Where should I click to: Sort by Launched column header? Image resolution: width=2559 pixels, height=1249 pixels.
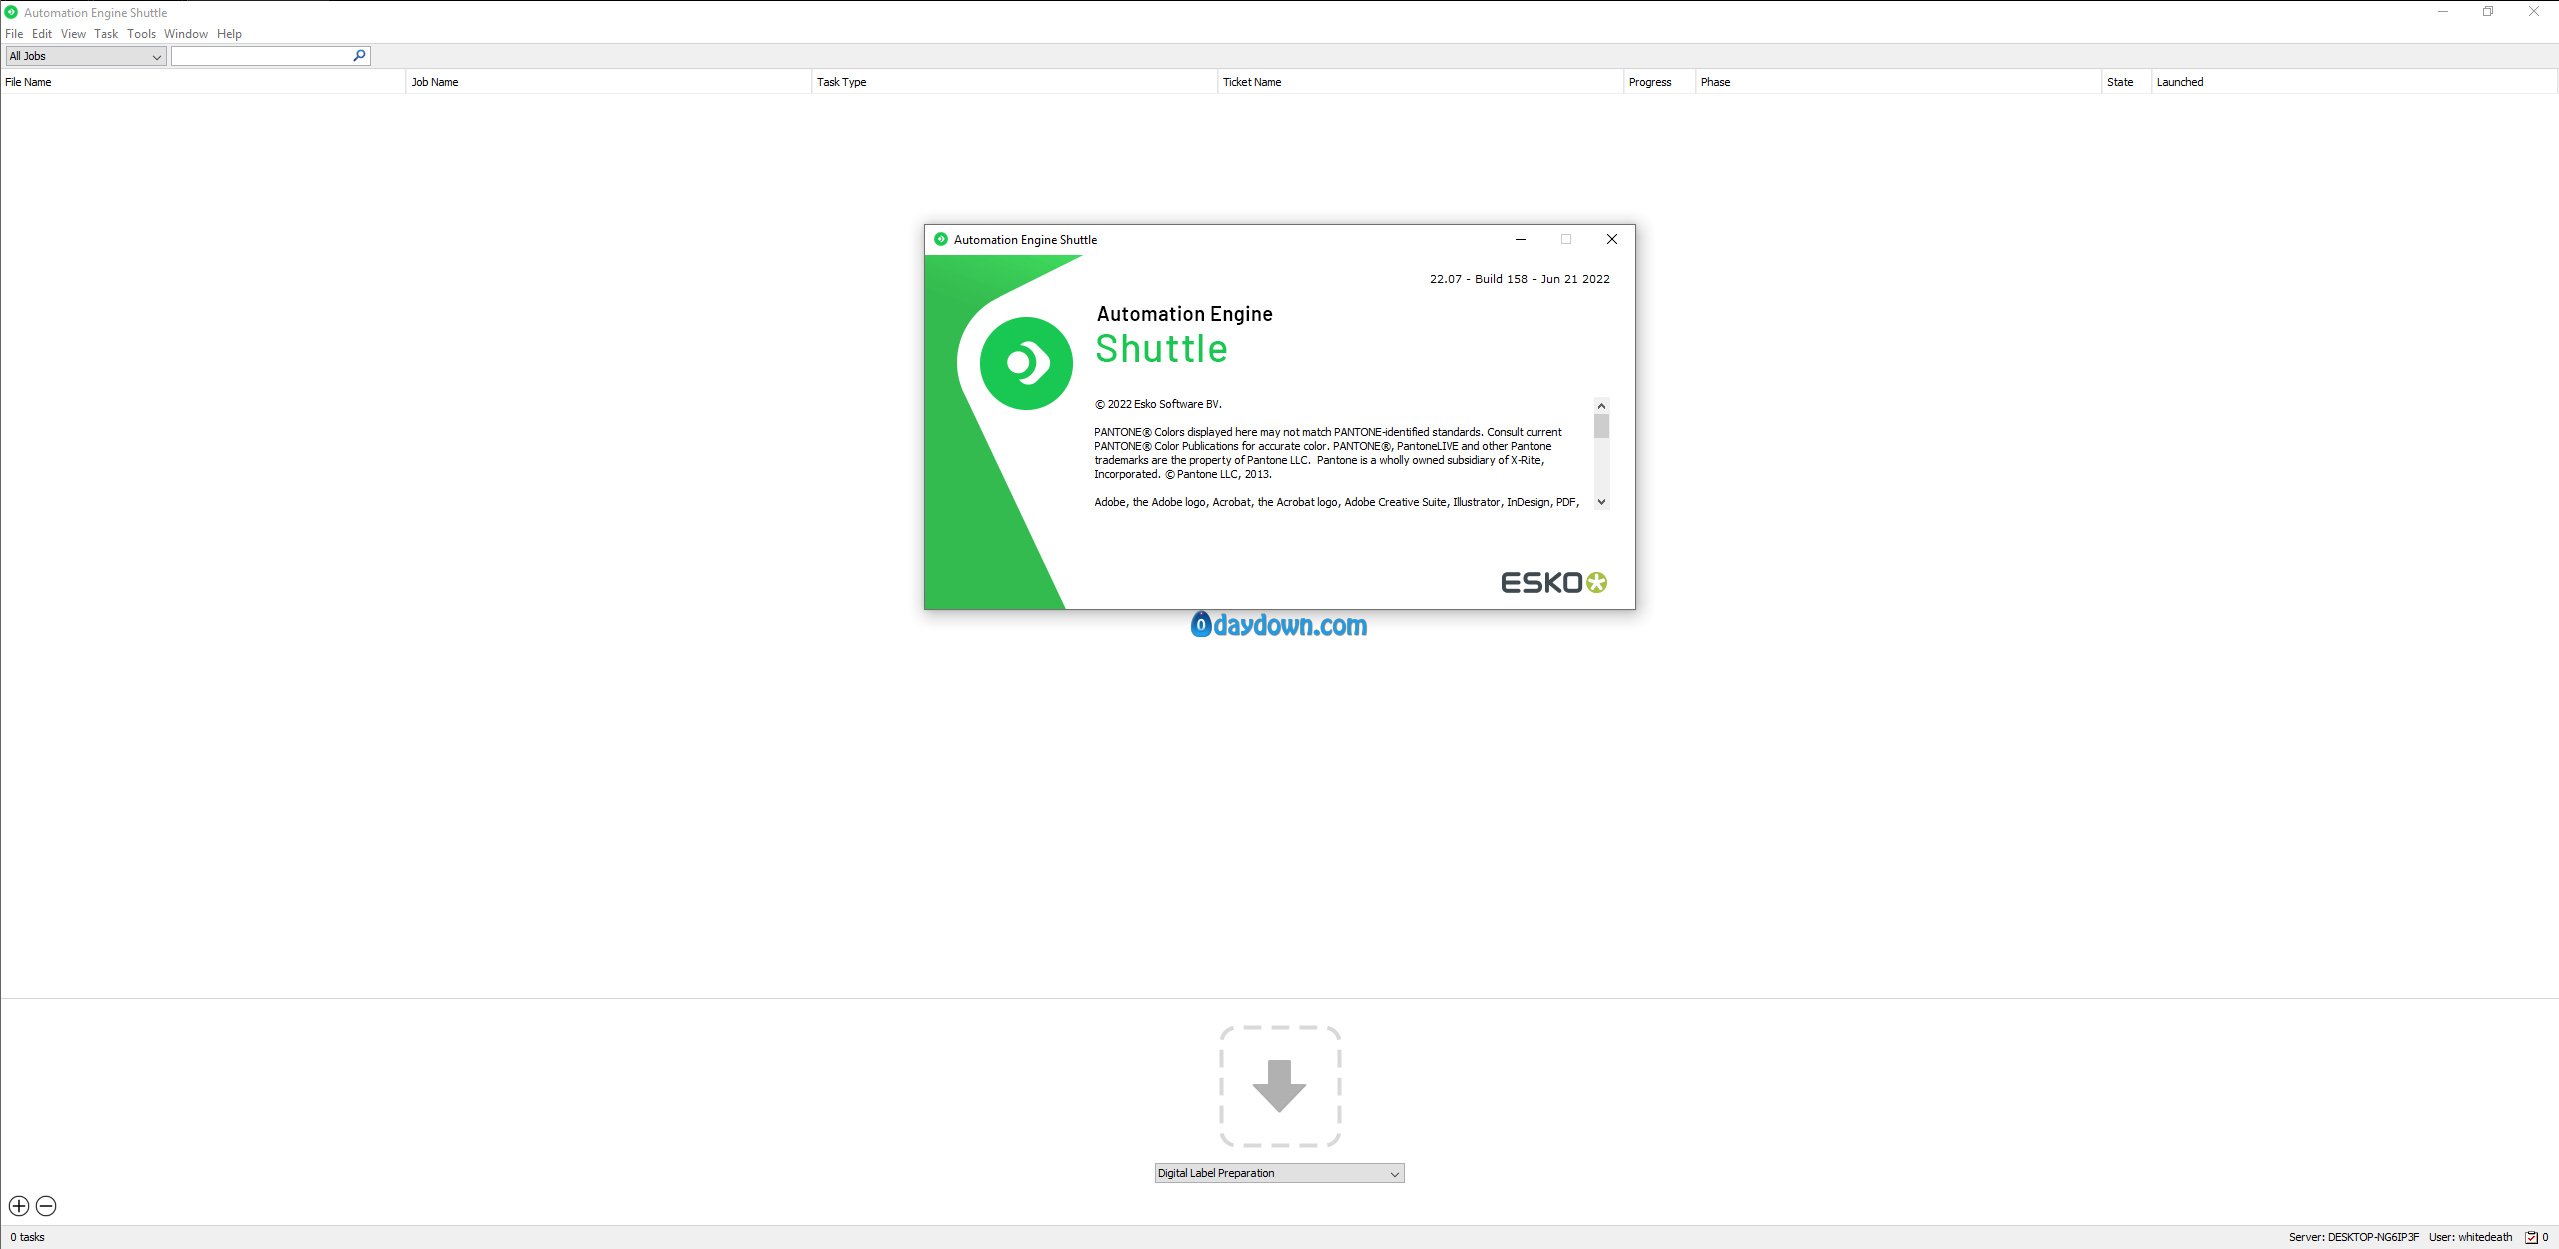pyautogui.click(x=2354, y=82)
